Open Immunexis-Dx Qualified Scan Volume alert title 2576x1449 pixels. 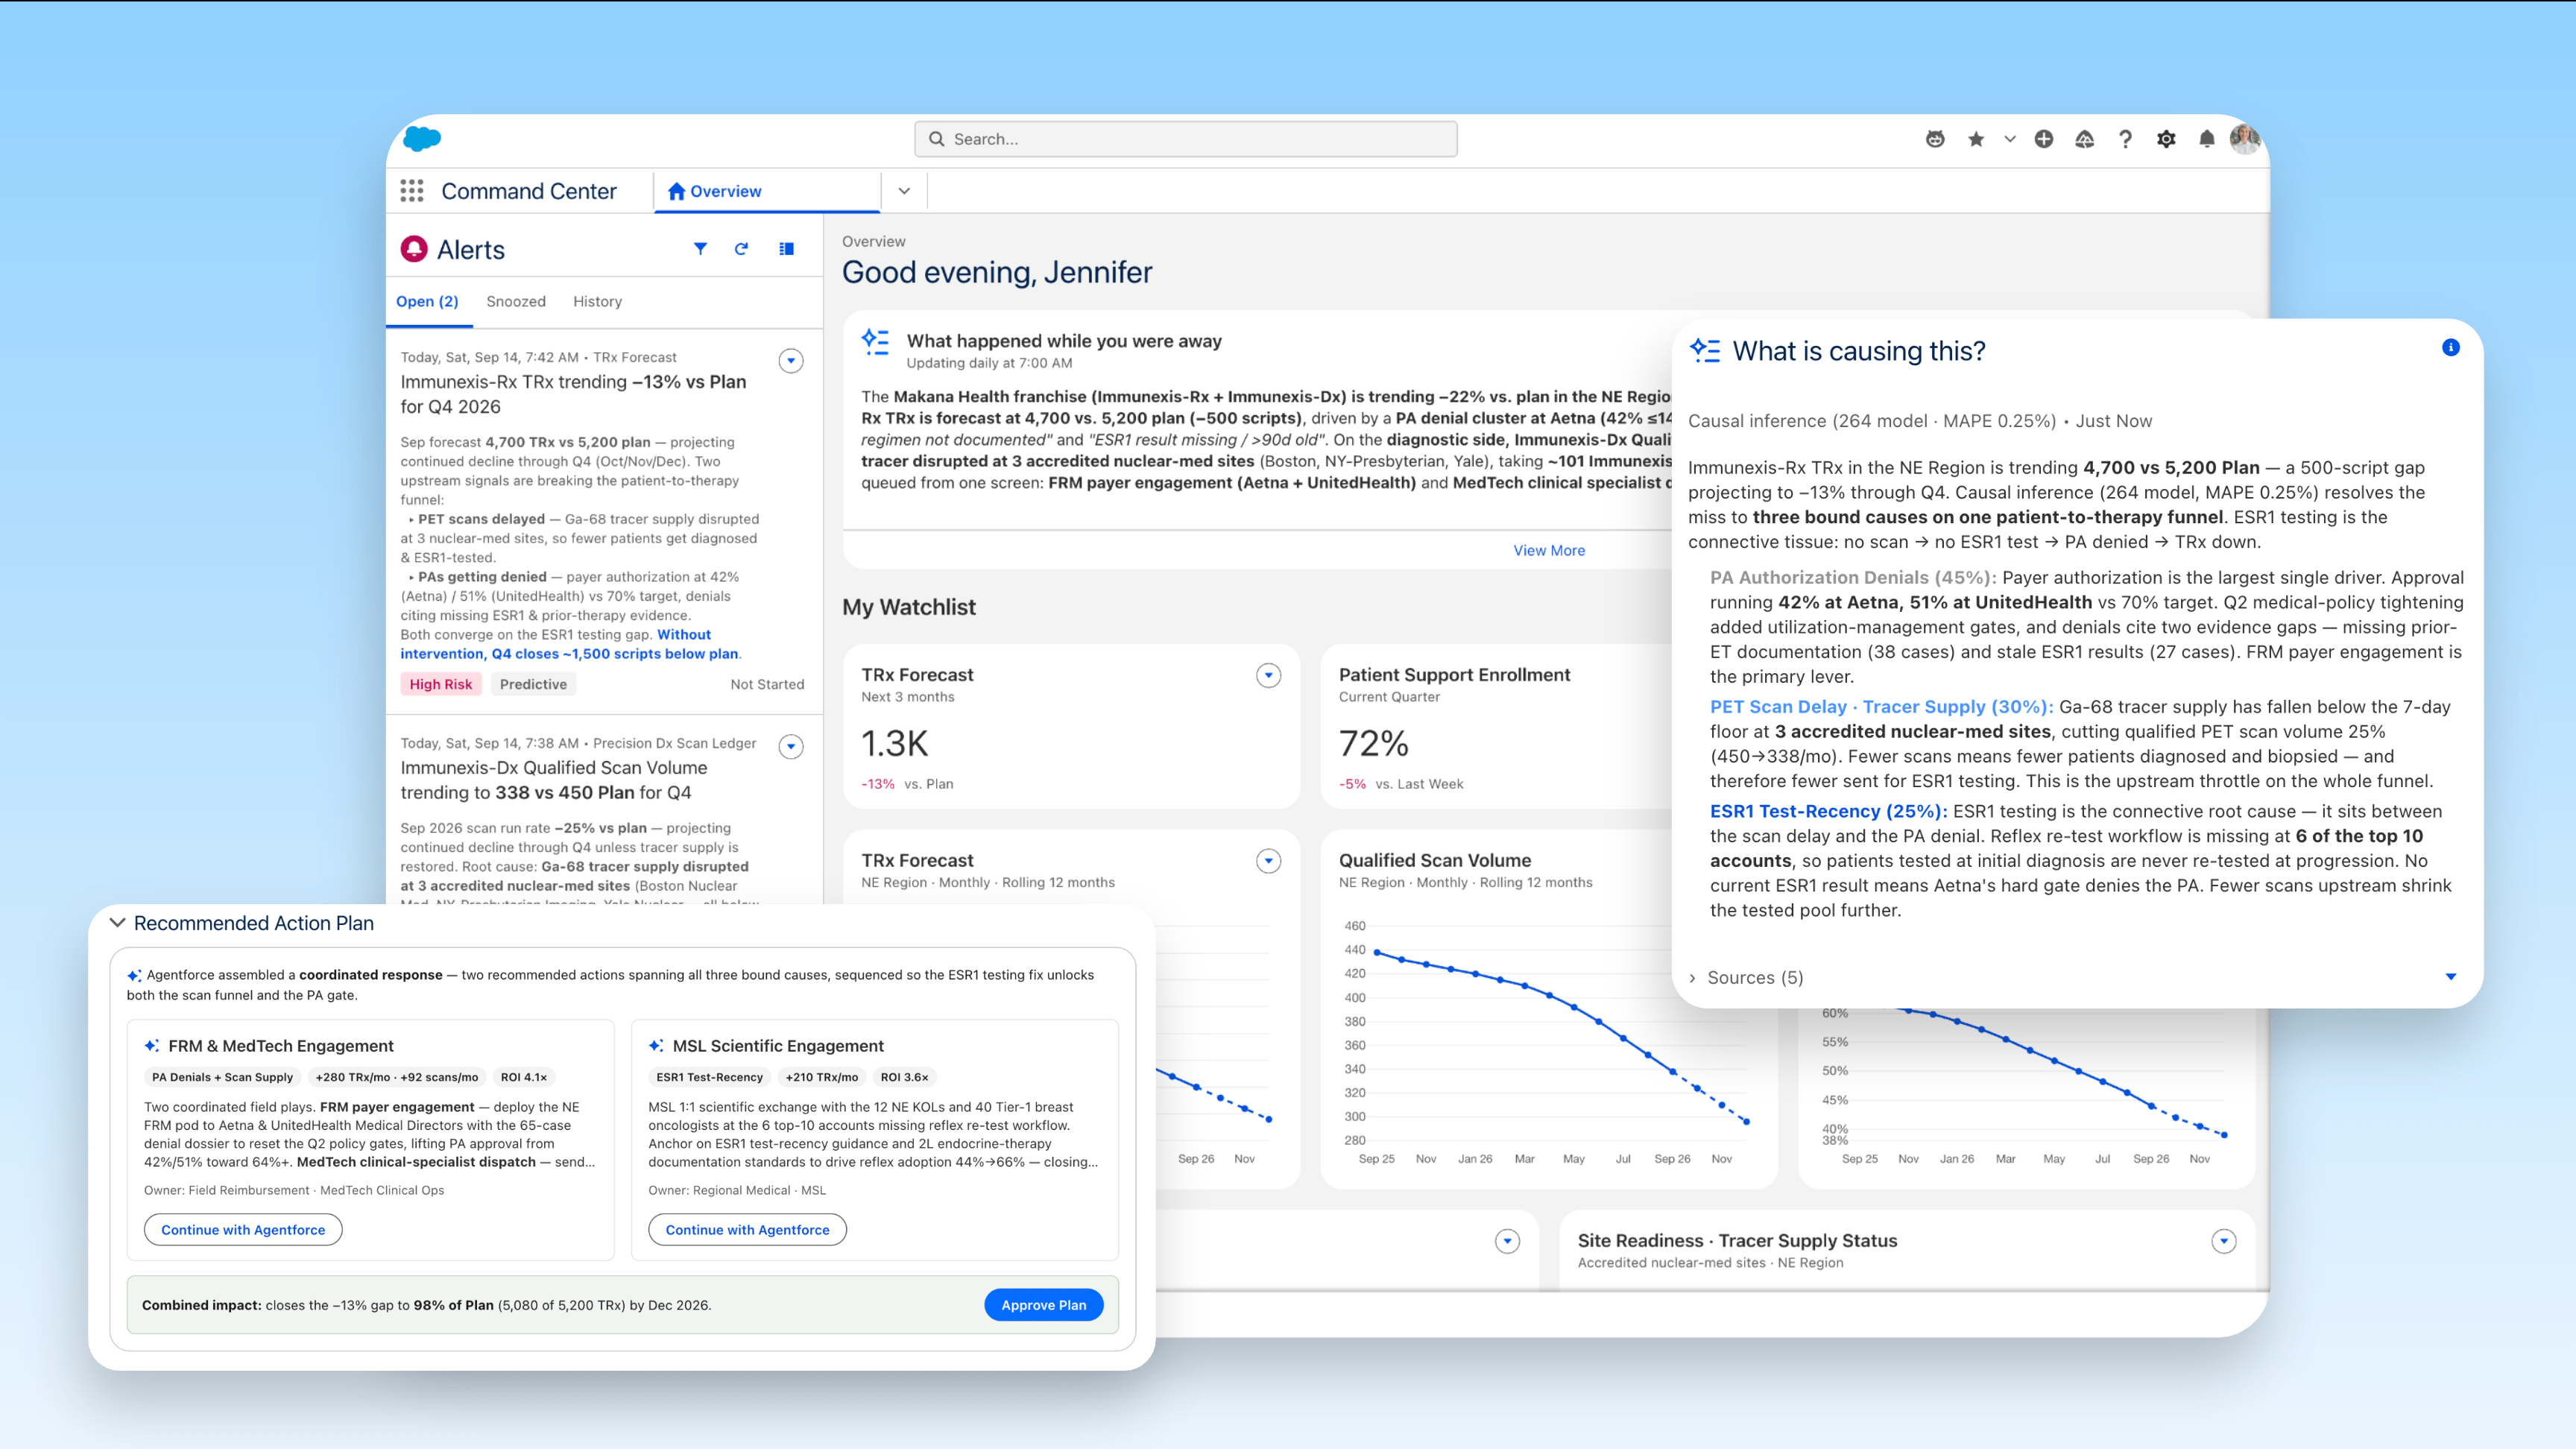553,780
